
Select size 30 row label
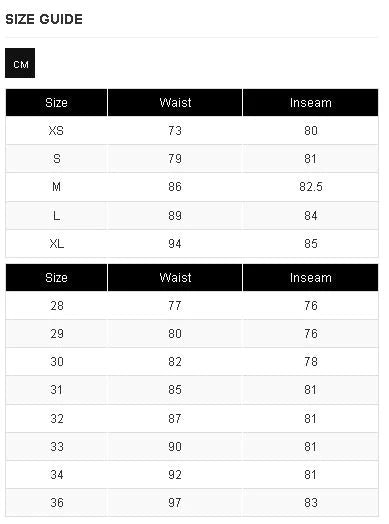click(x=57, y=362)
